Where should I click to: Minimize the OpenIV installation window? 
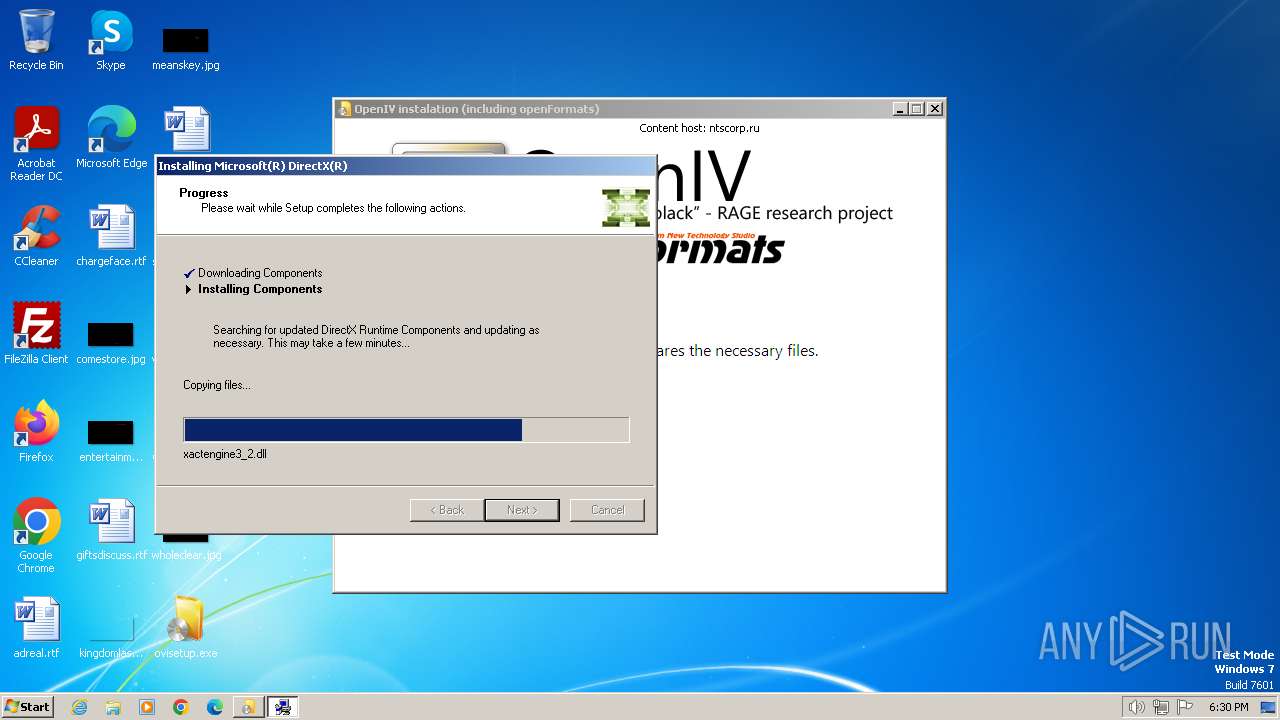coord(900,109)
